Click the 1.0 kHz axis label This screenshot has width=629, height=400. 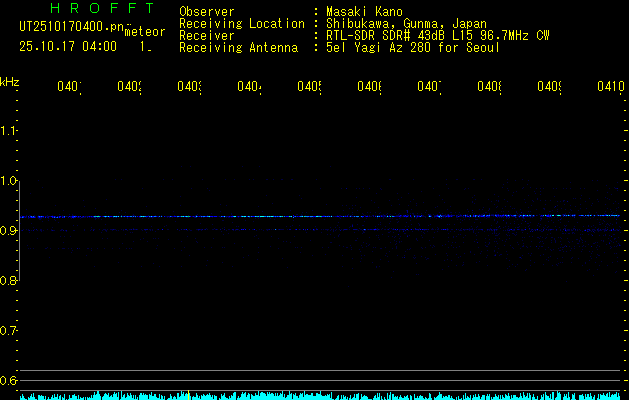(x=8, y=181)
